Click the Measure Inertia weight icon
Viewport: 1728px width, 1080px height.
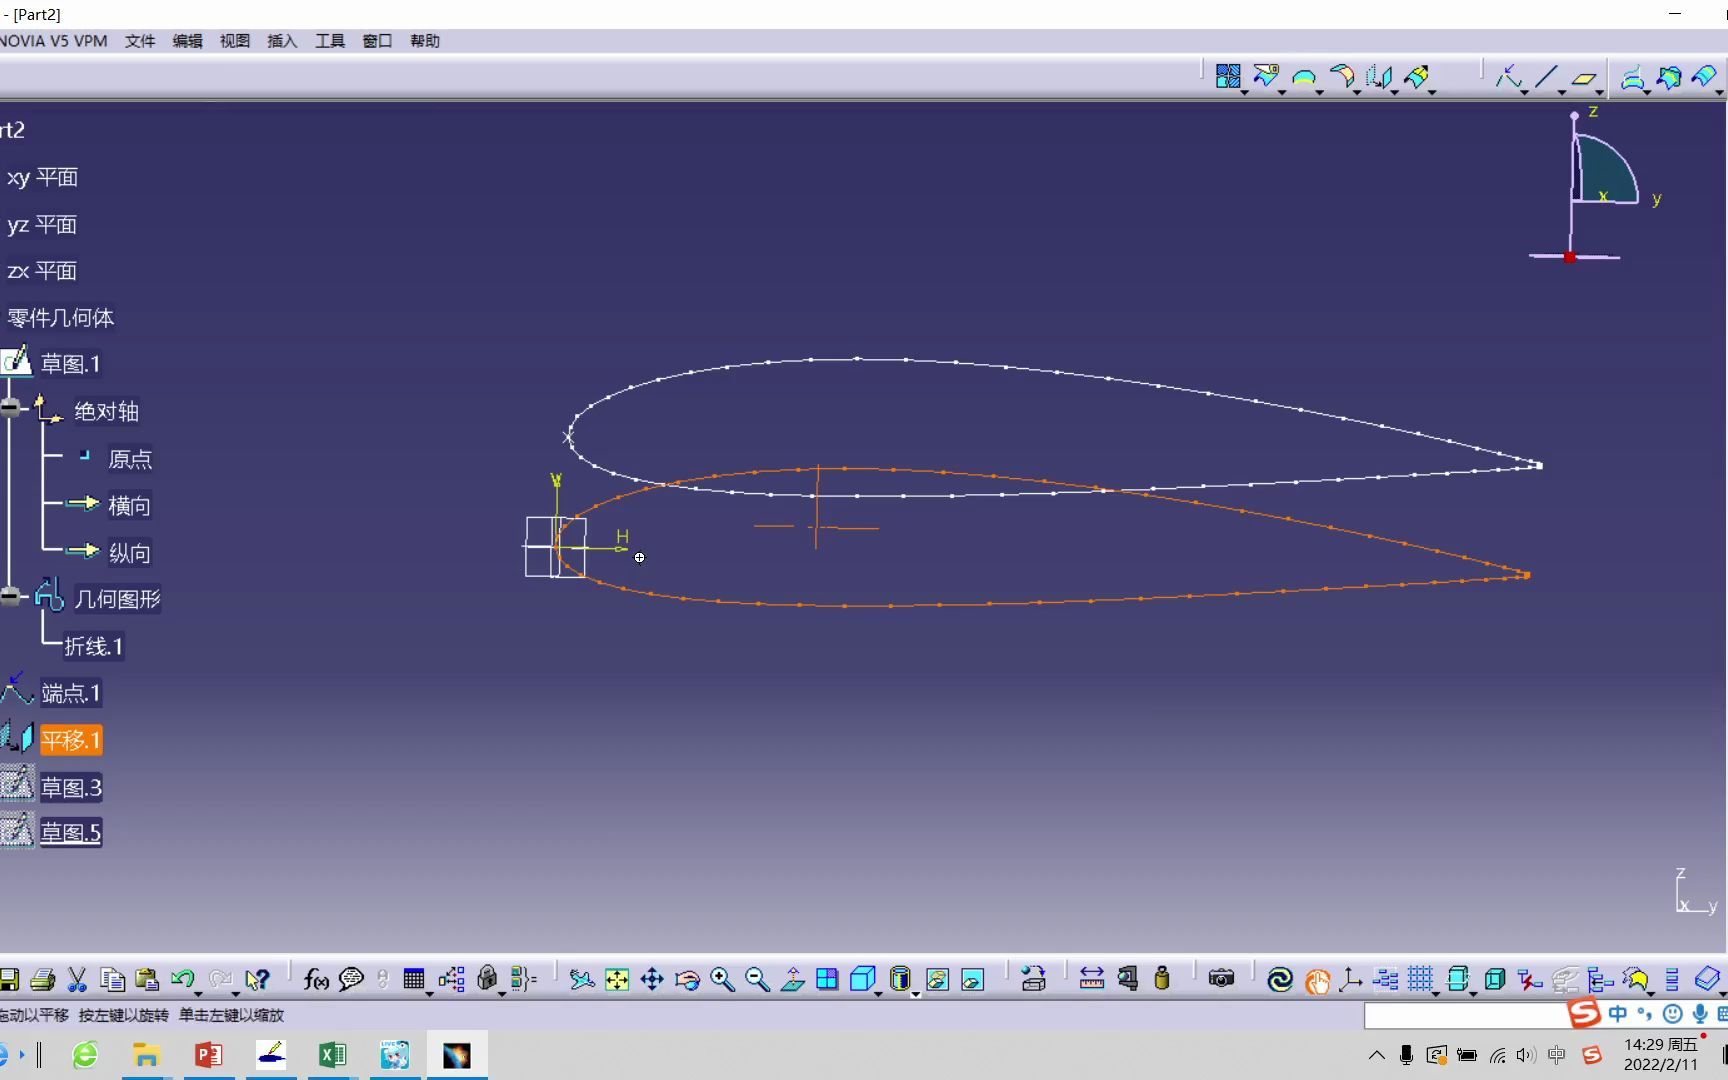pos(1162,979)
